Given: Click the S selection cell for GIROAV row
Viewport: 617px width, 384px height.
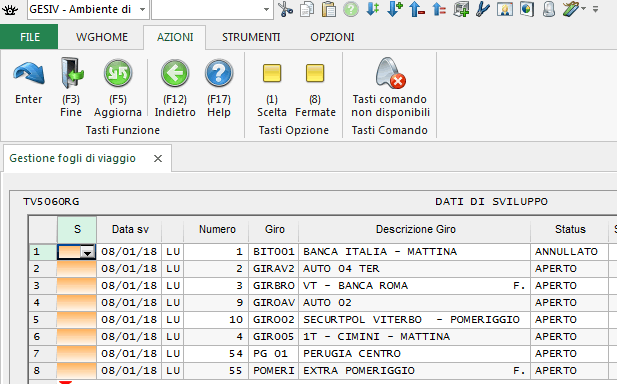Looking at the screenshot, I should coord(77,303).
